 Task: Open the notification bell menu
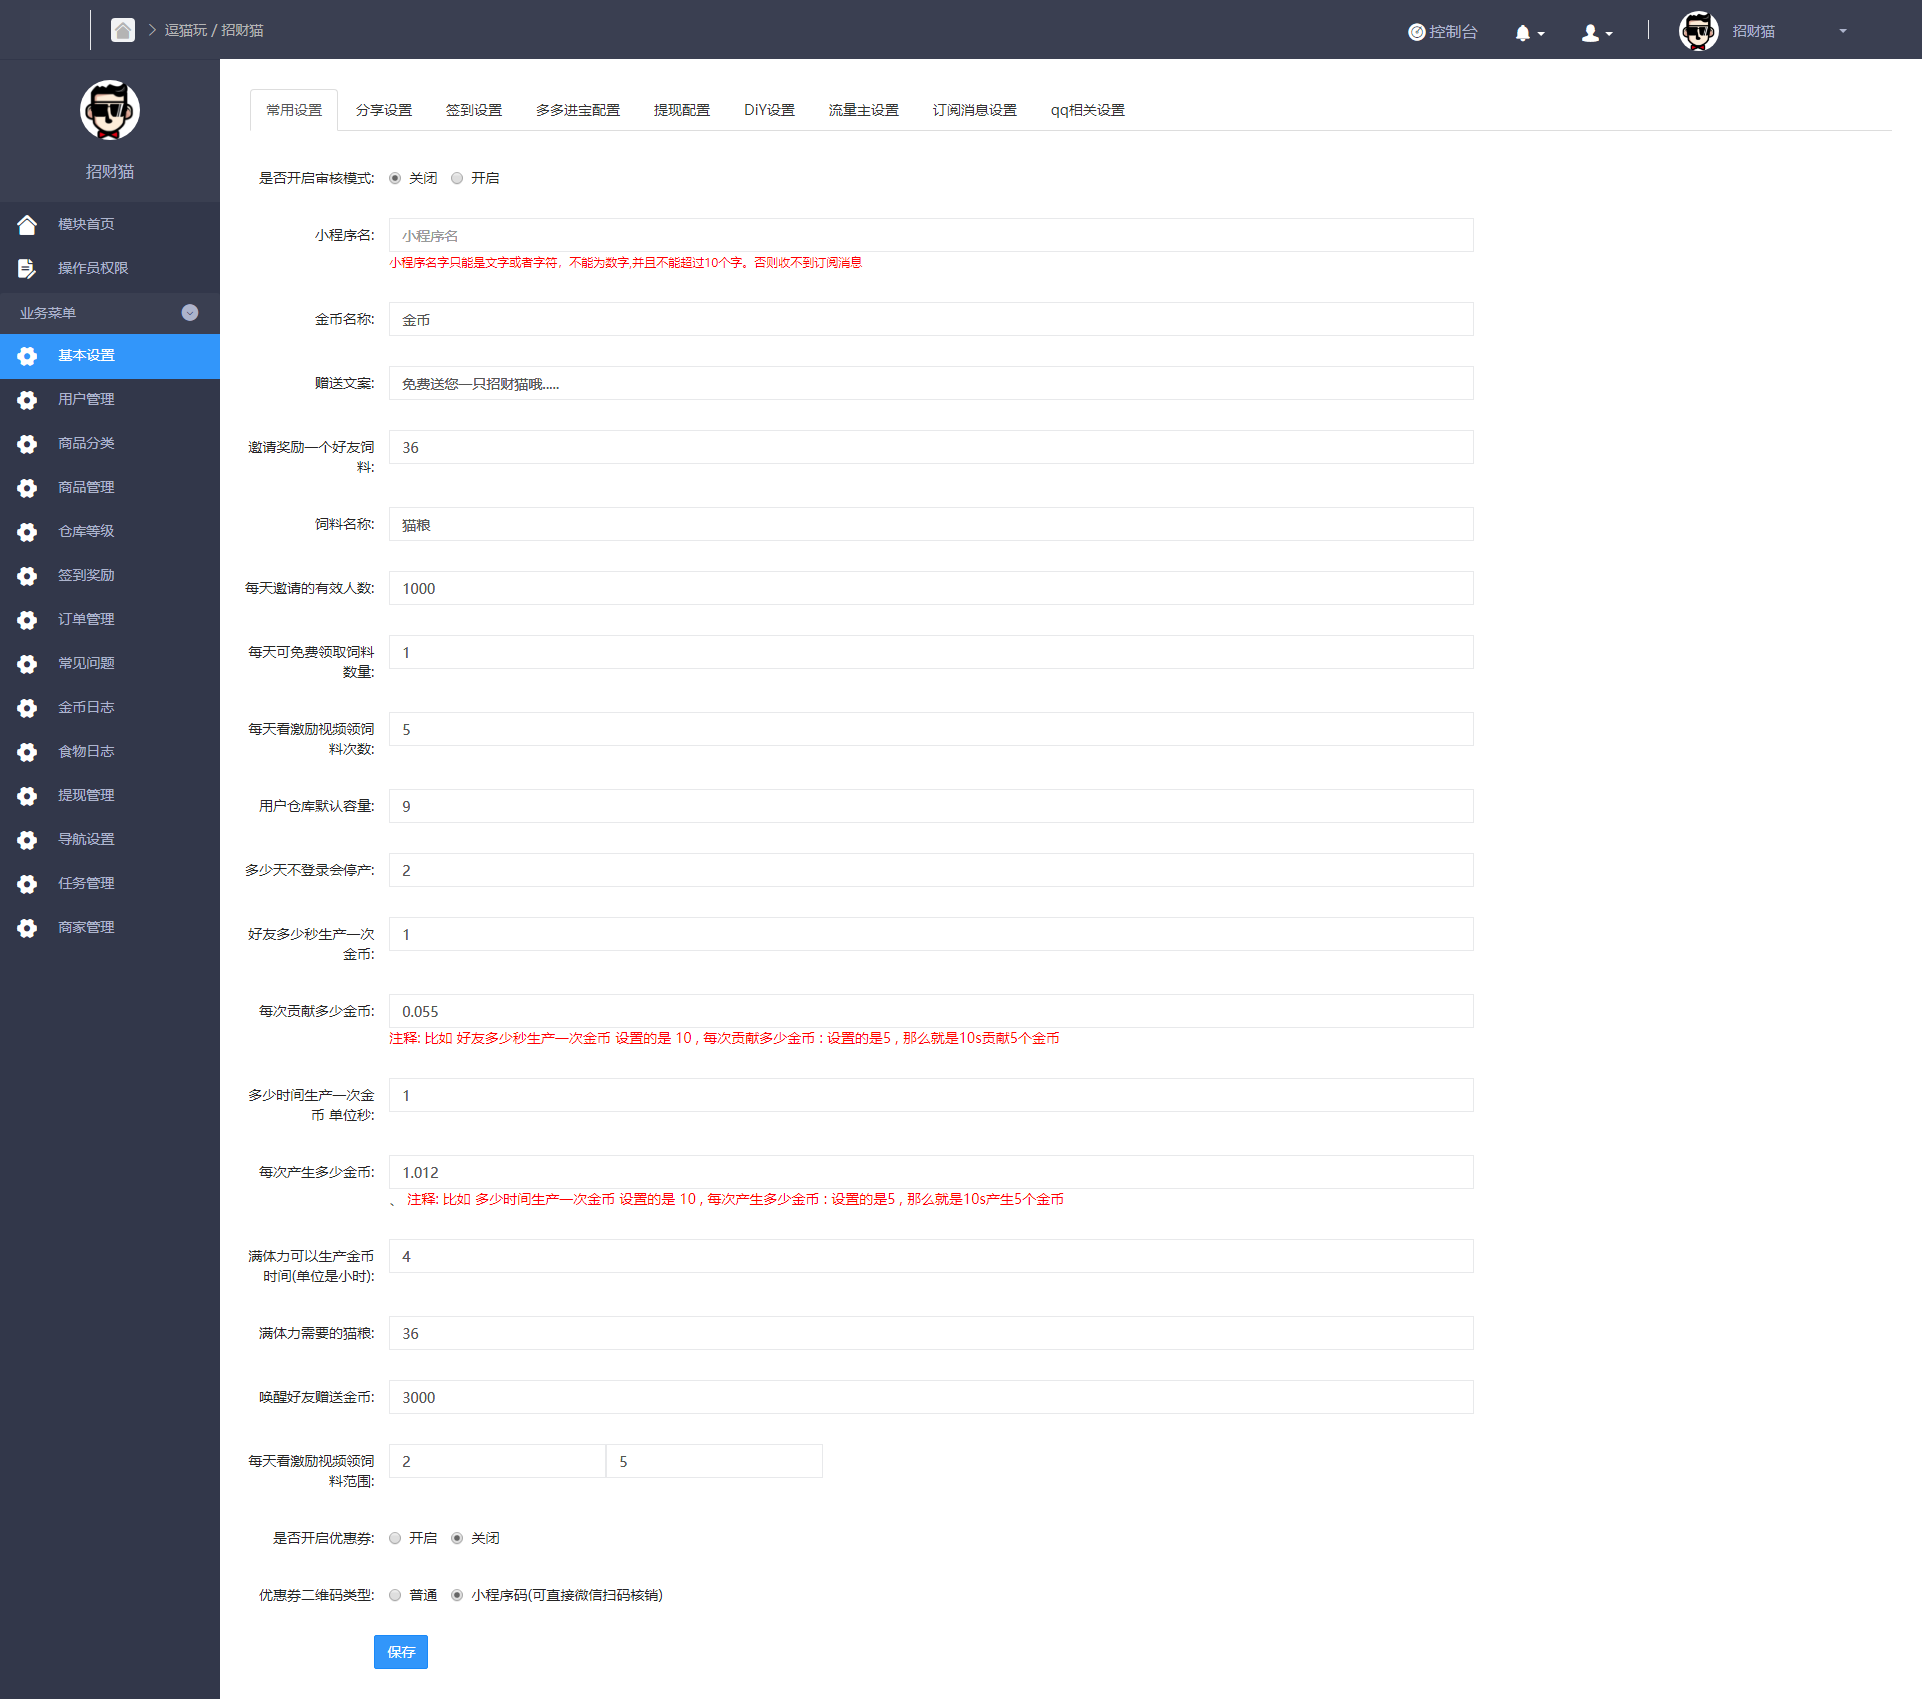tap(1529, 33)
